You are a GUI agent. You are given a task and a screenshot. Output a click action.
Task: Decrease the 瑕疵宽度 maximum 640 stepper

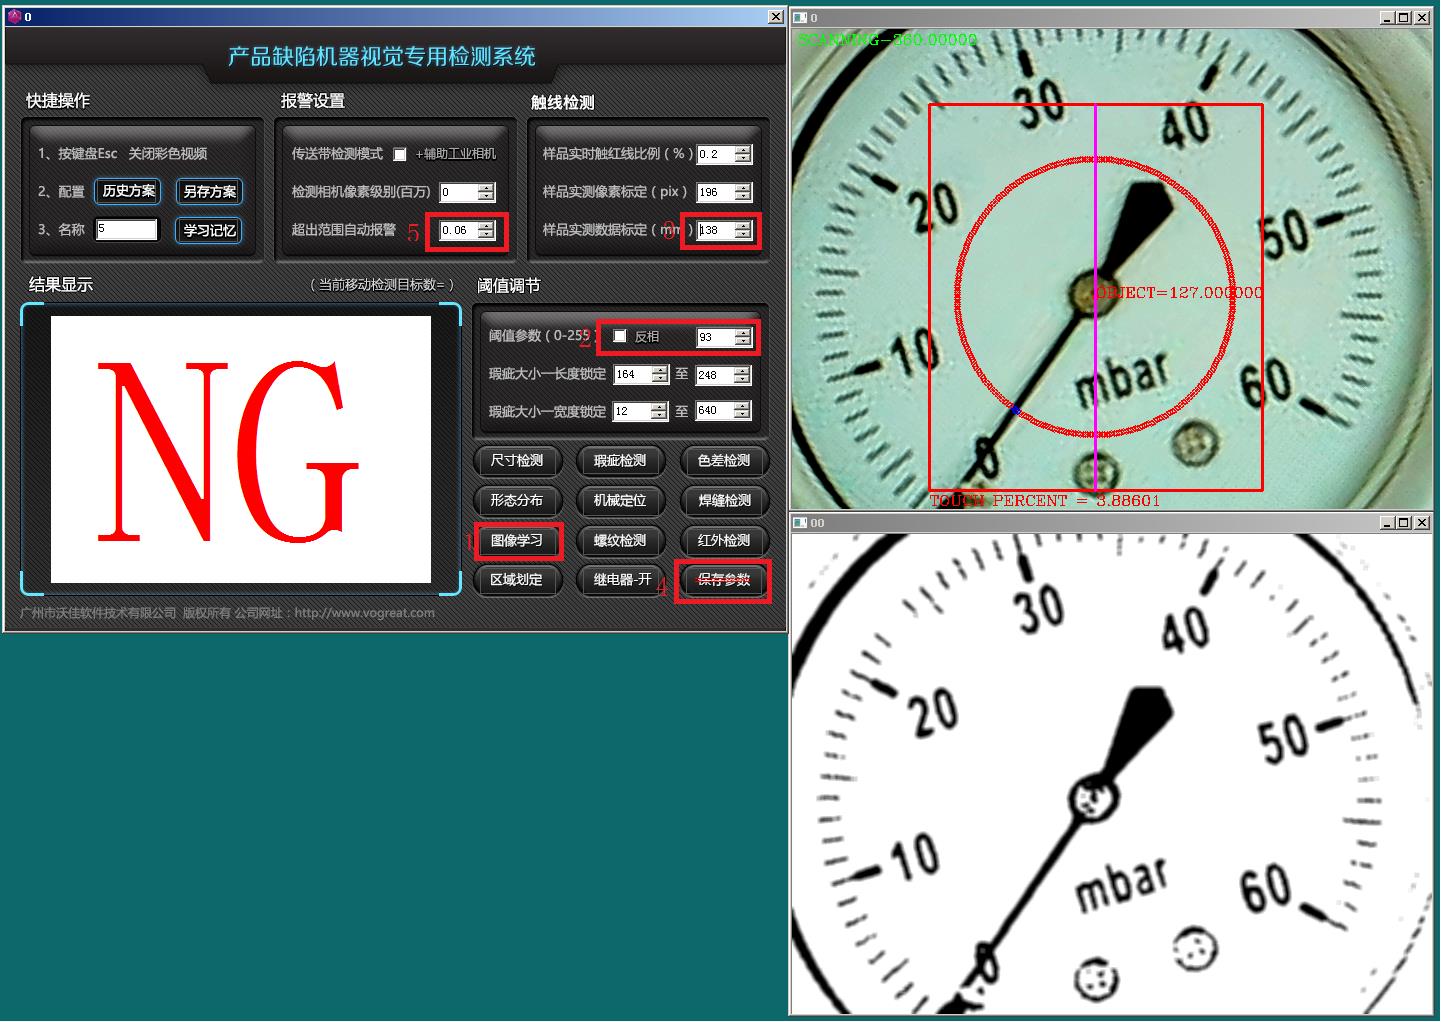point(742,415)
